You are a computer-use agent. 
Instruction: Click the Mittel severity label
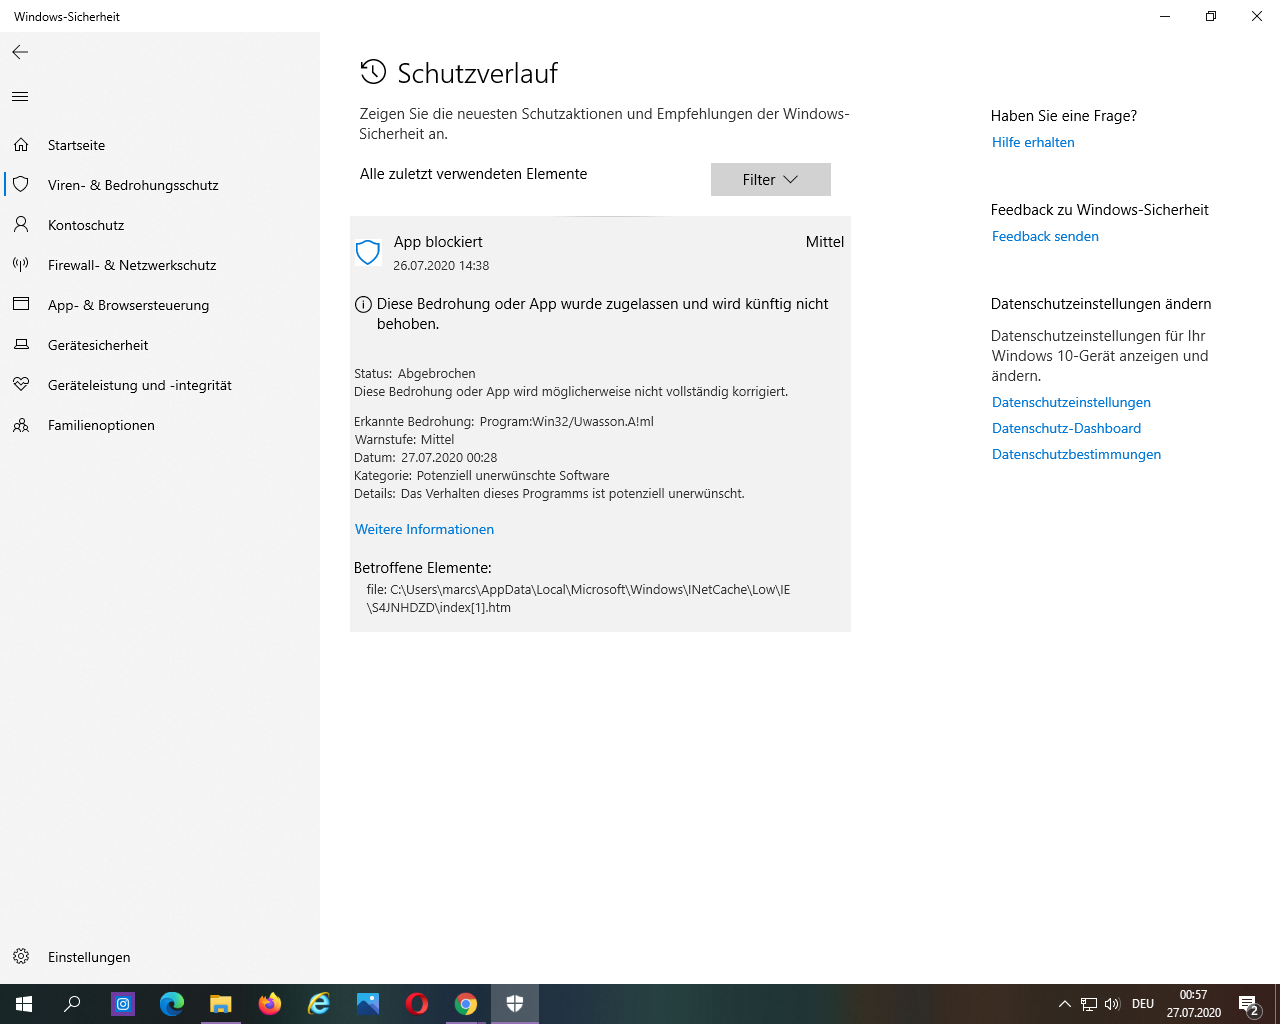tap(825, 242)
